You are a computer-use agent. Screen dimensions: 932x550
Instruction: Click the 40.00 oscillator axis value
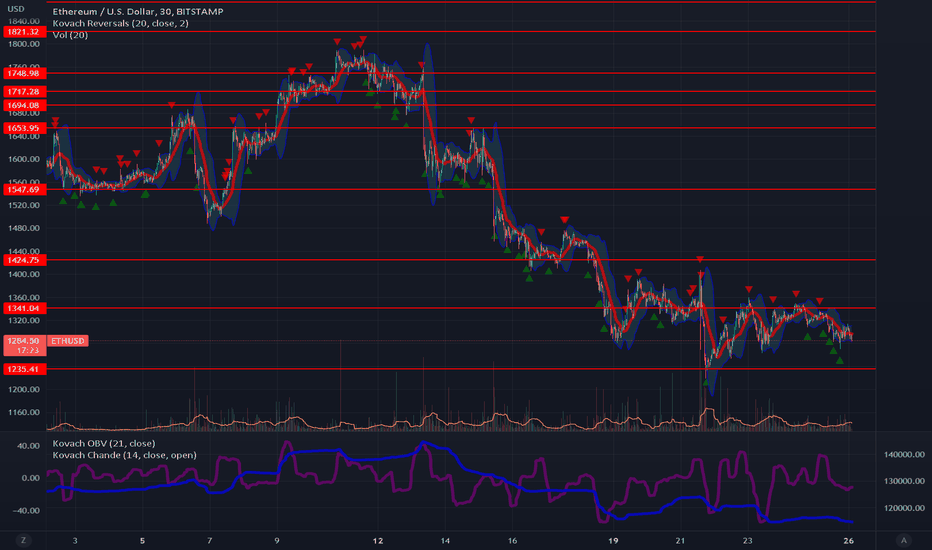[x=28, y=445]
